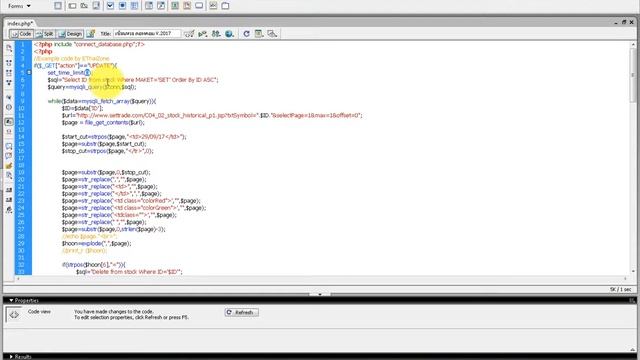Viewport: 640px width, 360px height.
Task: Collapse code block marker at line 5
Action: [29, 73]
